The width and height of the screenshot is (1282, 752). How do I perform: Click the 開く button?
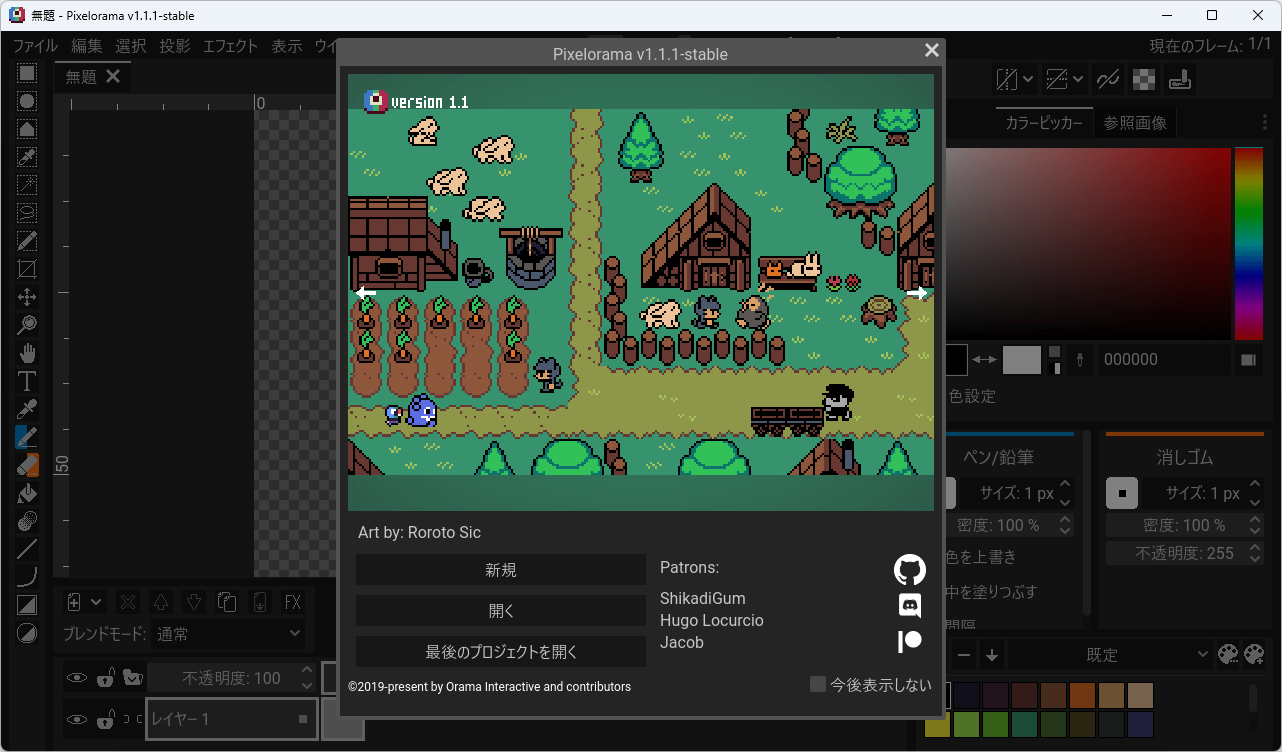[x=501, y=611]
